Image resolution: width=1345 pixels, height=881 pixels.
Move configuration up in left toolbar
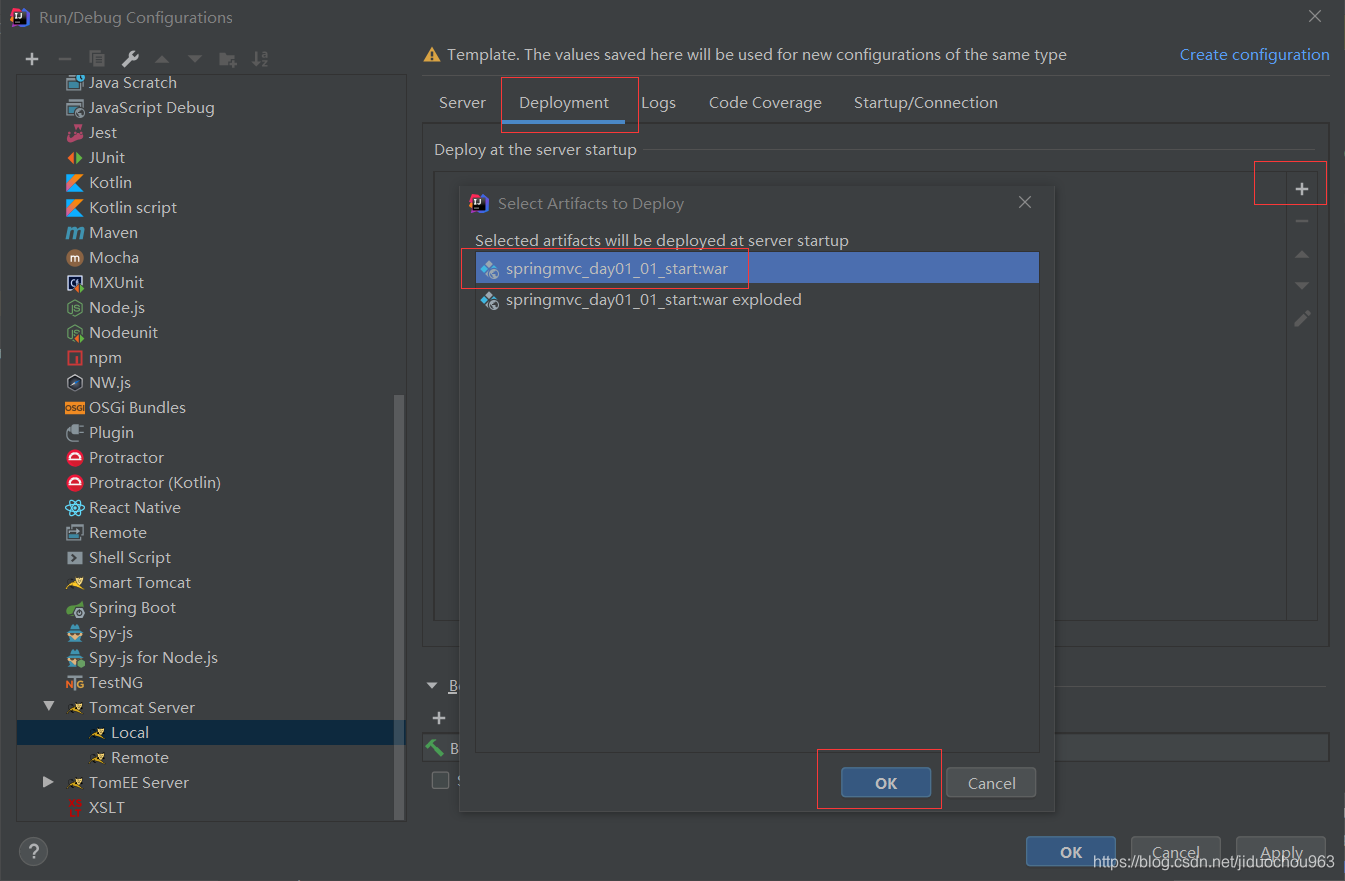pyautogui.click(x=162, y=59)
